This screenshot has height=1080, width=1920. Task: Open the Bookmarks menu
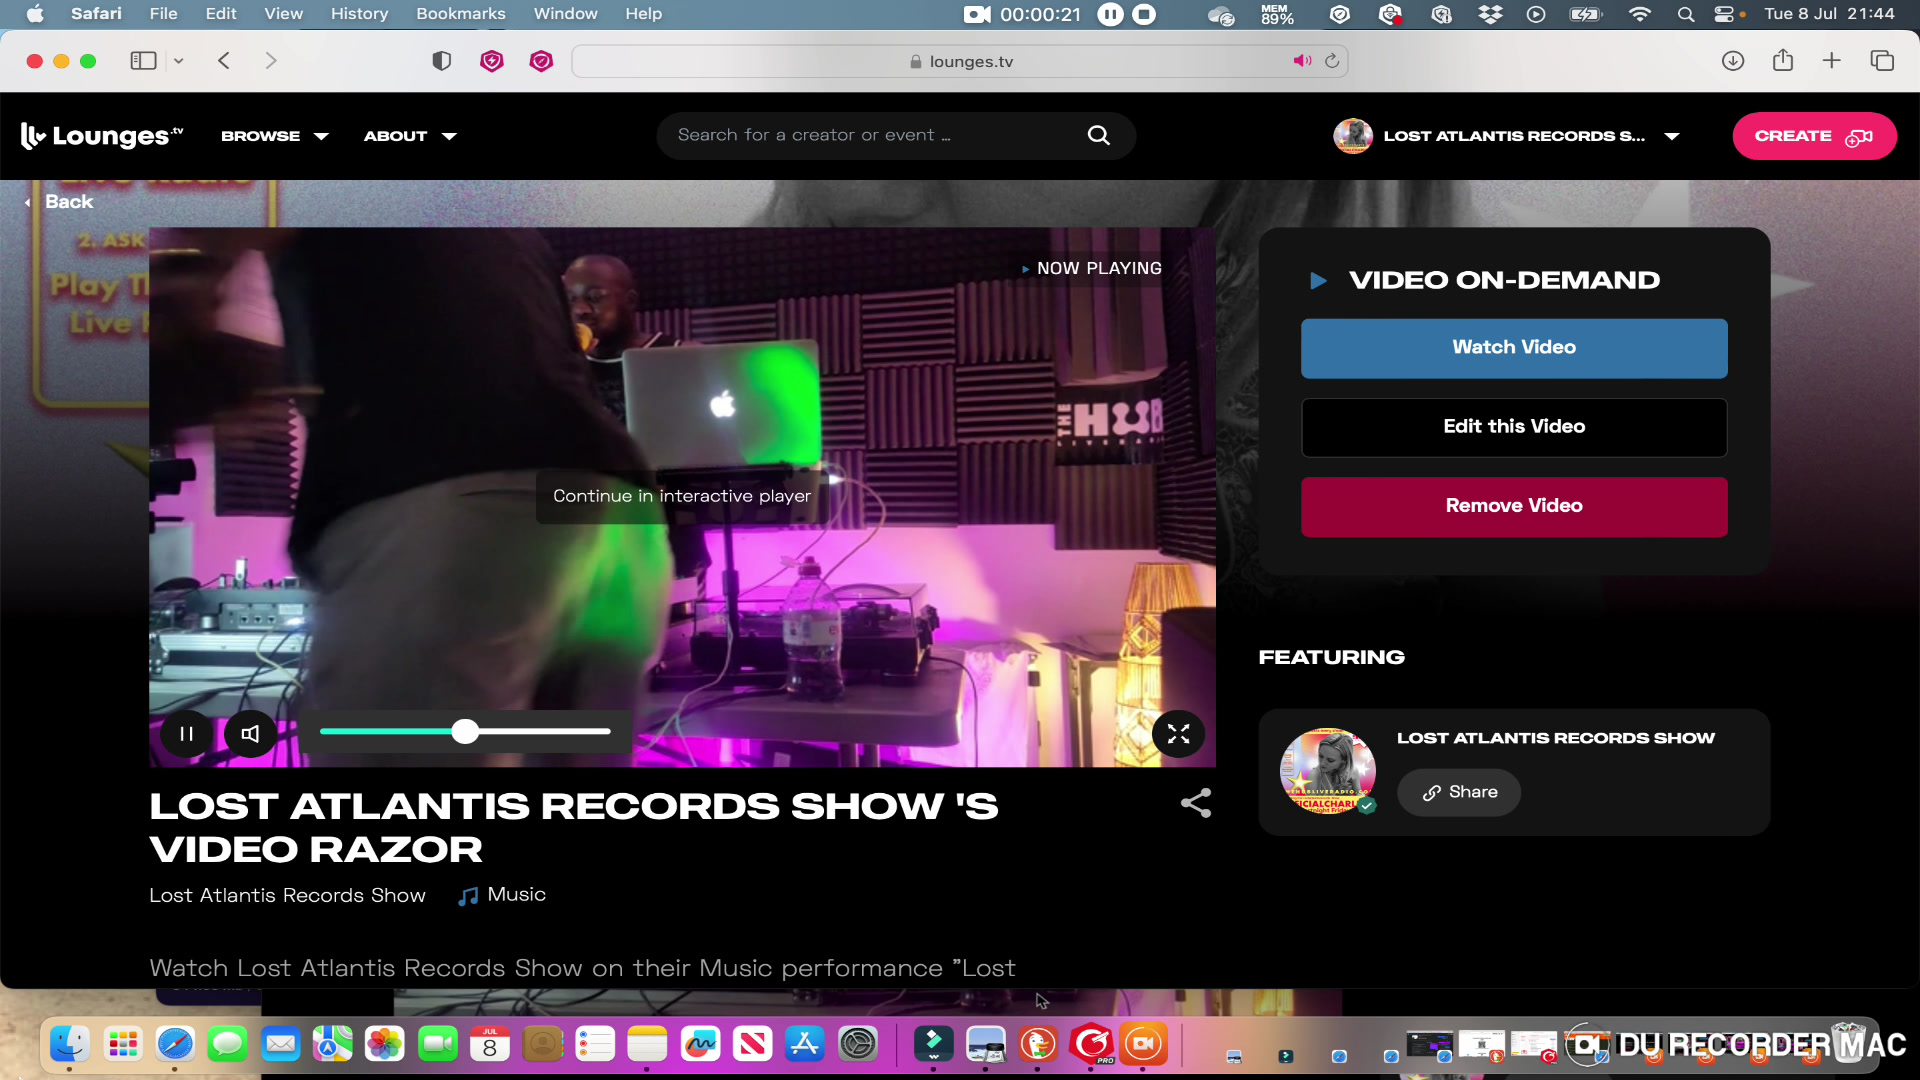pos(461,14)
